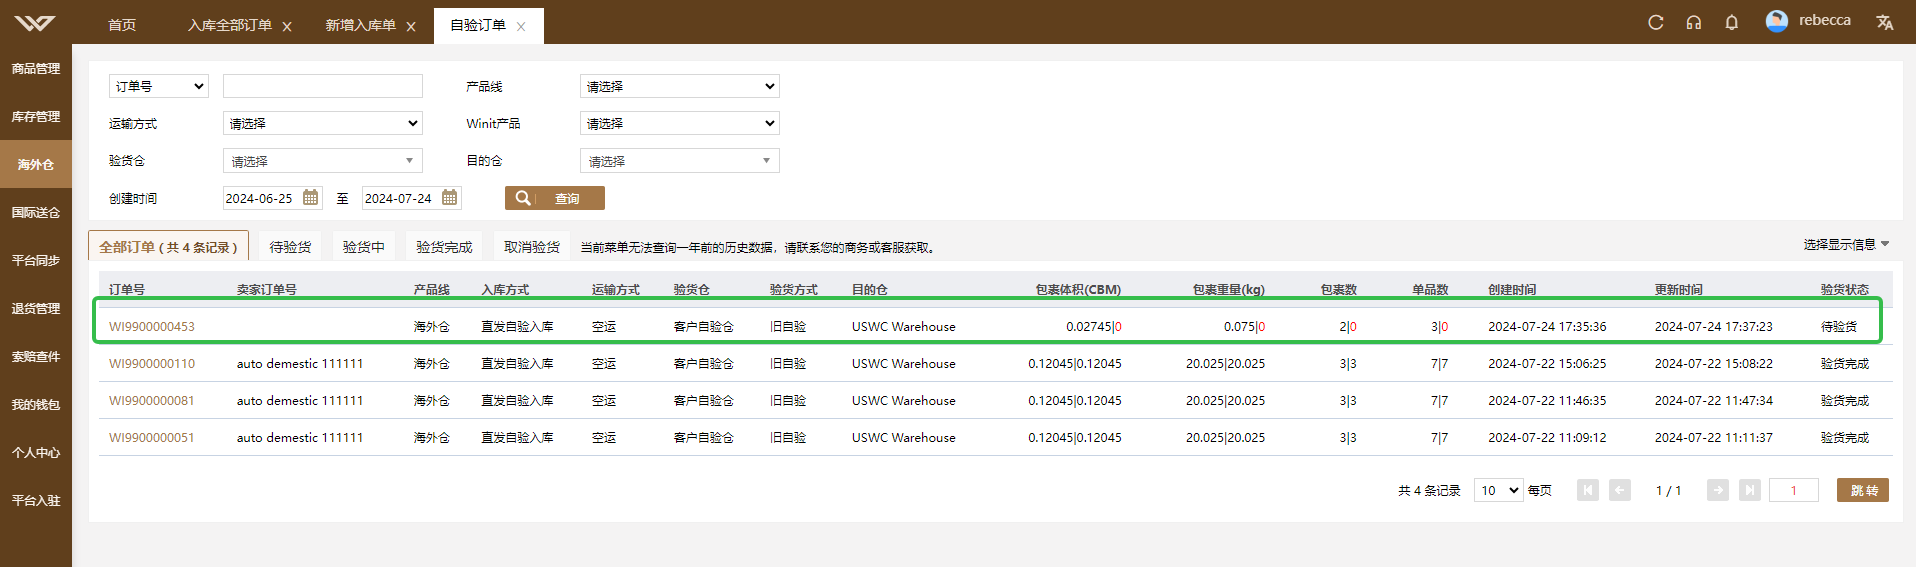Click the 待验货 status in first row
Viewport: 1916px width, 567px height.
click(1839, 326)
